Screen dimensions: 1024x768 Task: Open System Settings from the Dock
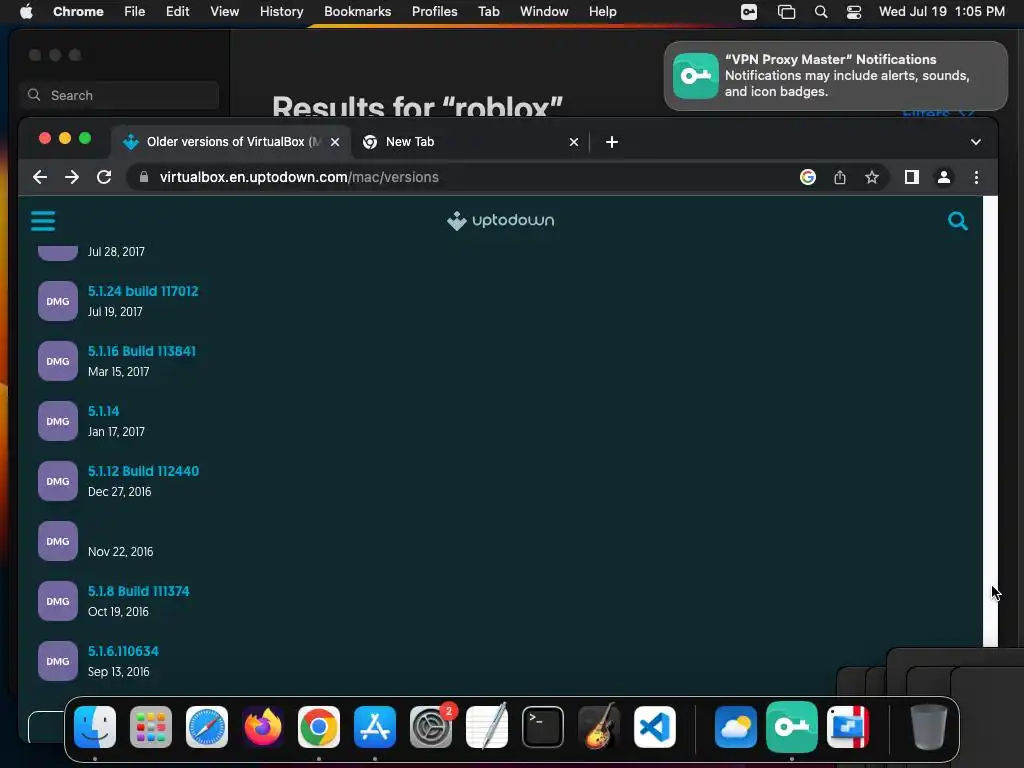click(x=431, y=727)
